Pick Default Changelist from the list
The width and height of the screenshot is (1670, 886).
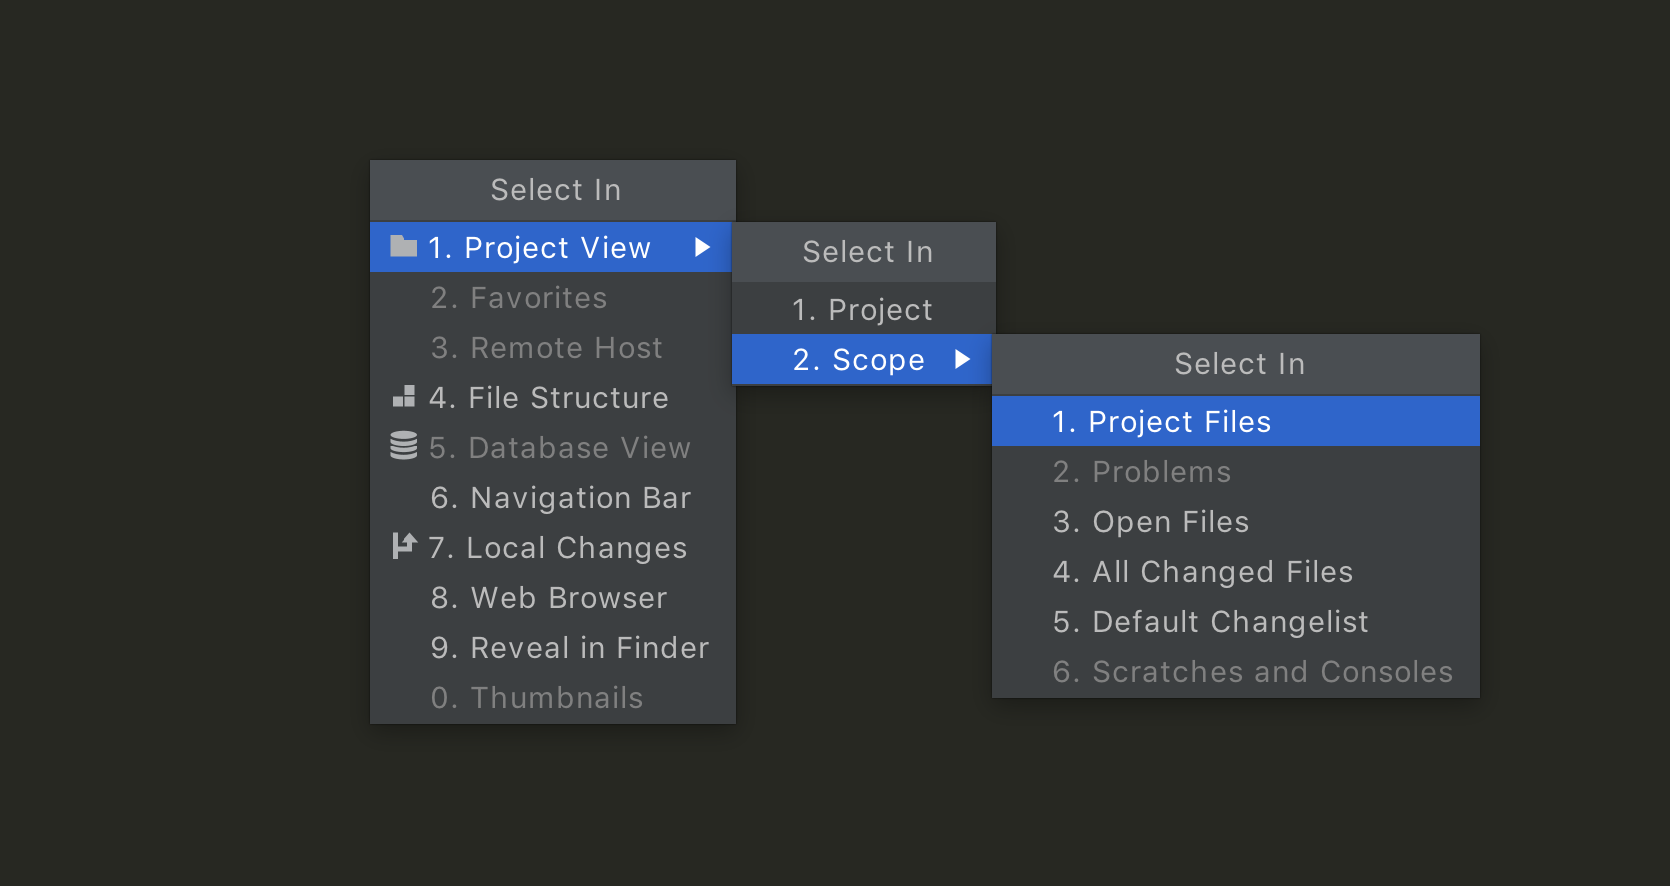tap(1210, 622)
